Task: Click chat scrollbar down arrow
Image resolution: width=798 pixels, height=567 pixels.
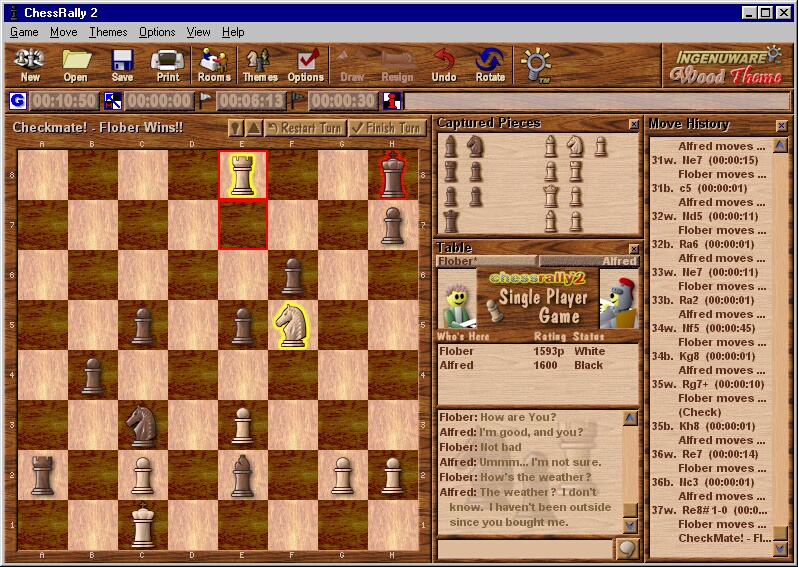Action: pyautogui.click(x=630, y=525)
